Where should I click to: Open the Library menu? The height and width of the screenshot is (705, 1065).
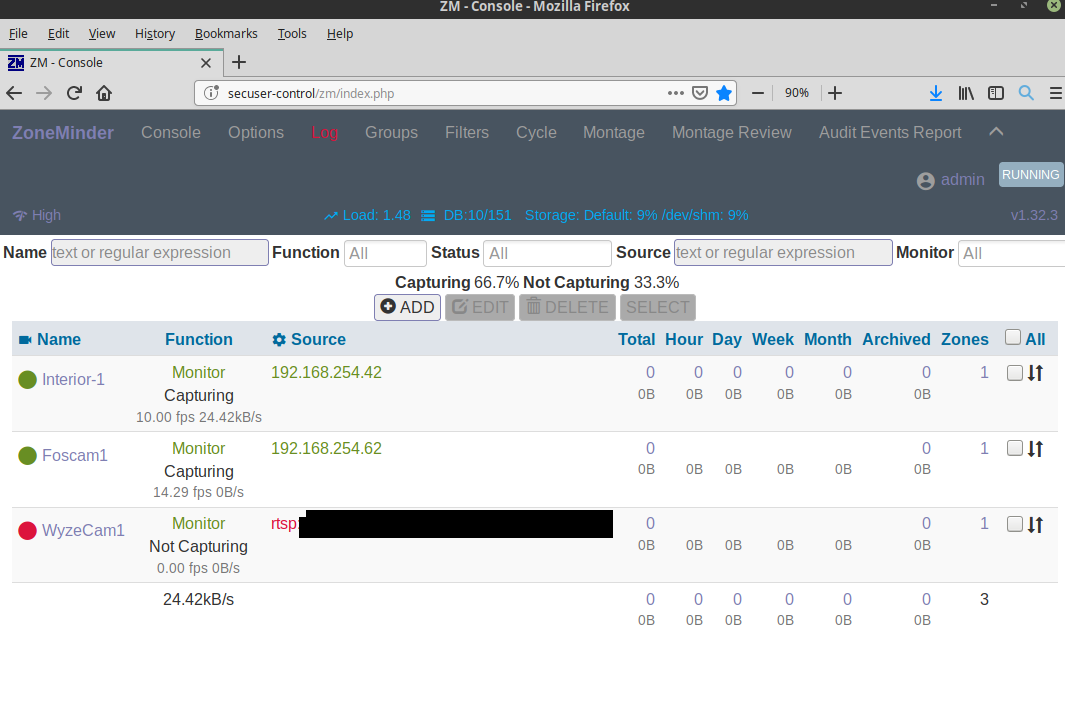click(966, 93)
